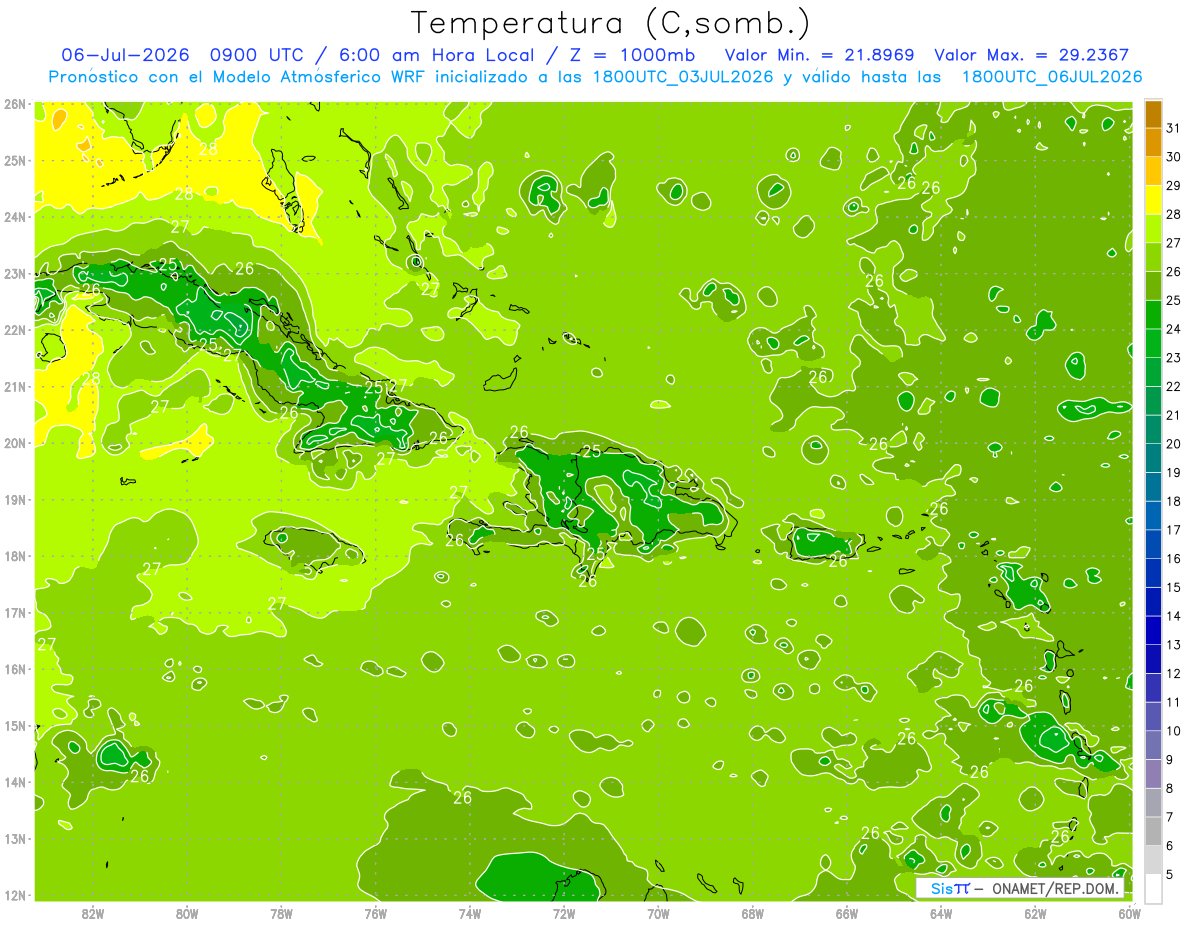Click the '70W' longitude axis label
Screen dimensions: 1200x927
click(658, 913)
